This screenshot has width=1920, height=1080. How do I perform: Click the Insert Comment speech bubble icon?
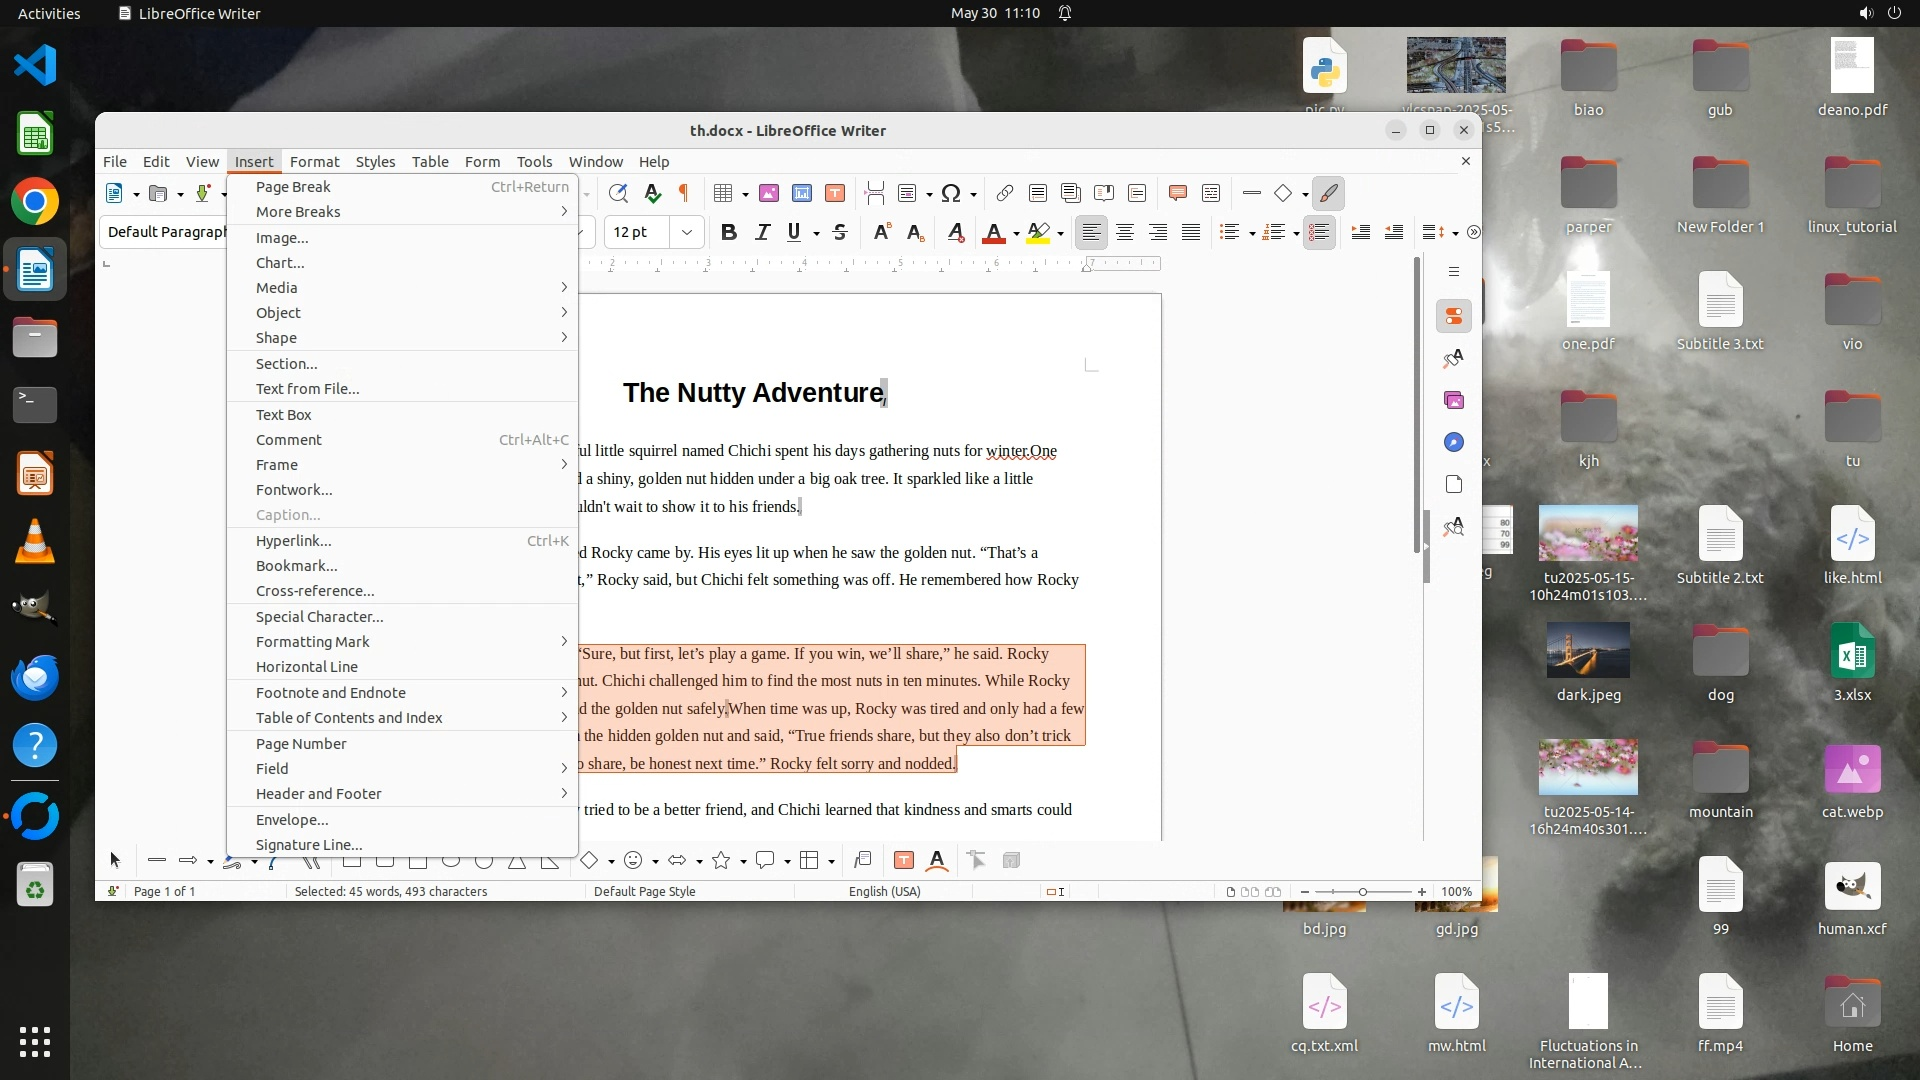pyautogui.click(x=1177, y=194)
